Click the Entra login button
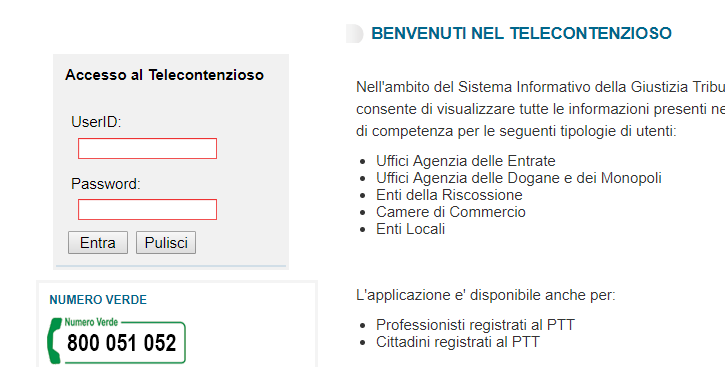Image resolution: width=725 pixels, height=367 pixels. pyautogui.click(x=98, y=243)
